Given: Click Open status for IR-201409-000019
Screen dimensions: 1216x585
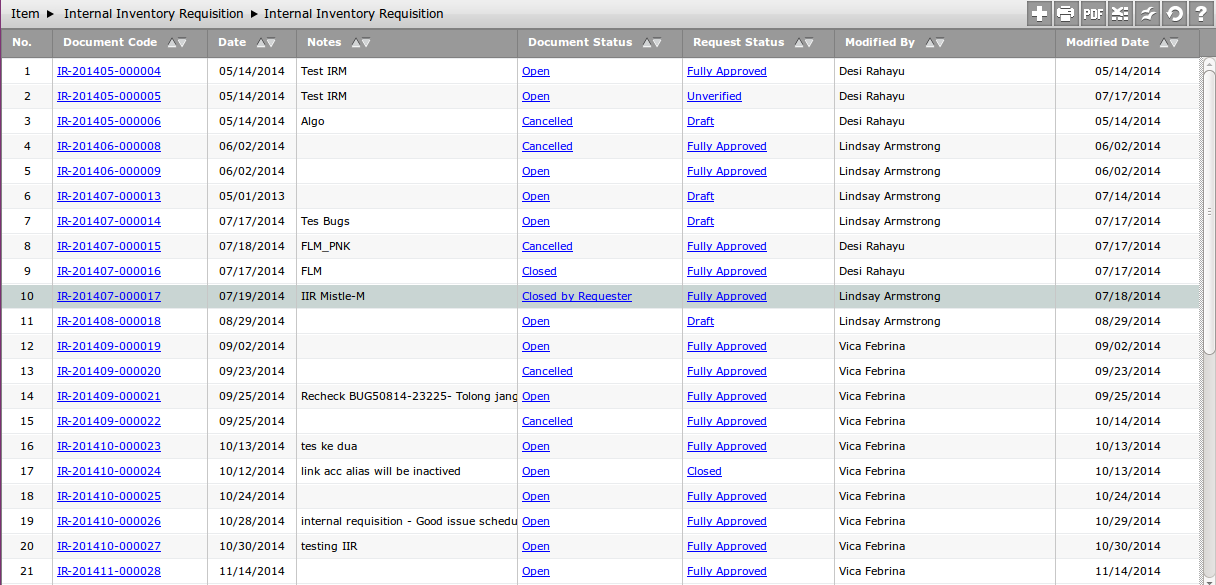Looking at the screenshot, I should [536, 346].
